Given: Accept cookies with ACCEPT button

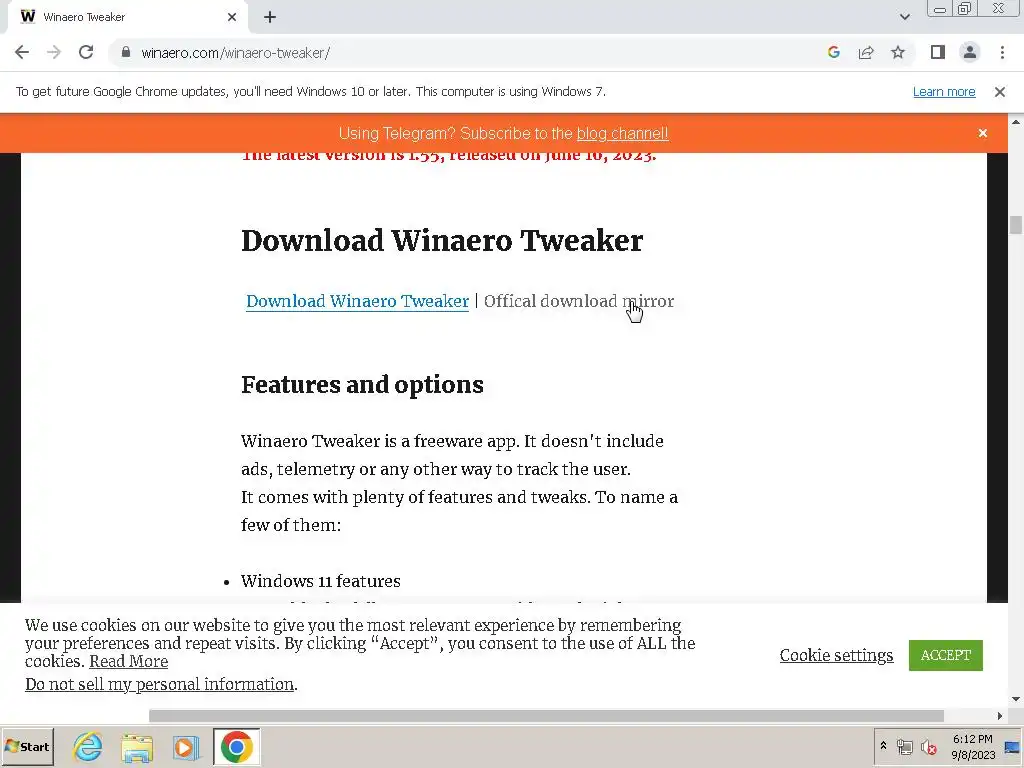Looking at the screenshot, I should coord(946,655).
